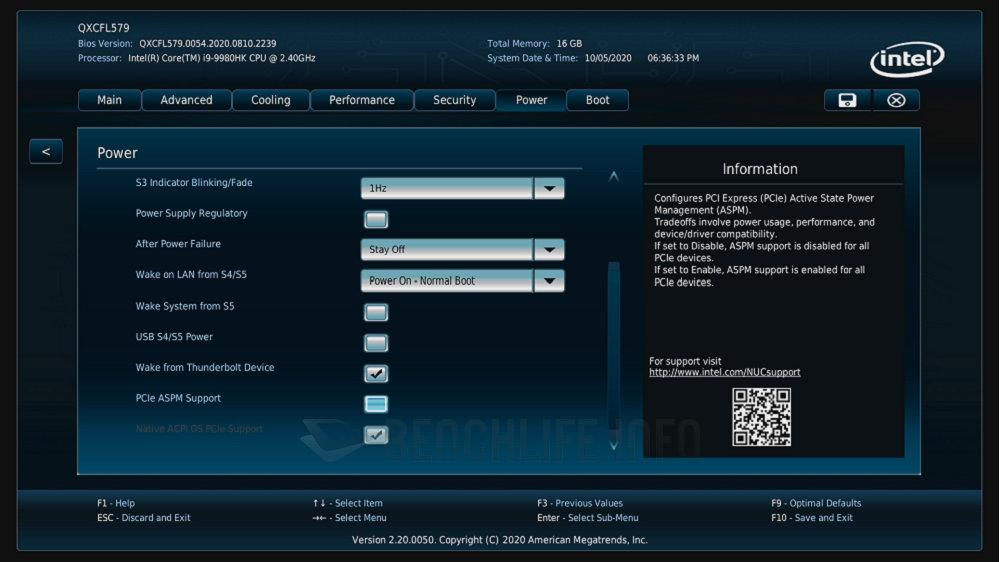Select the PCIe ASPM Support label
Viewport: 1000px width, 562px height.
tap(178, 398)
